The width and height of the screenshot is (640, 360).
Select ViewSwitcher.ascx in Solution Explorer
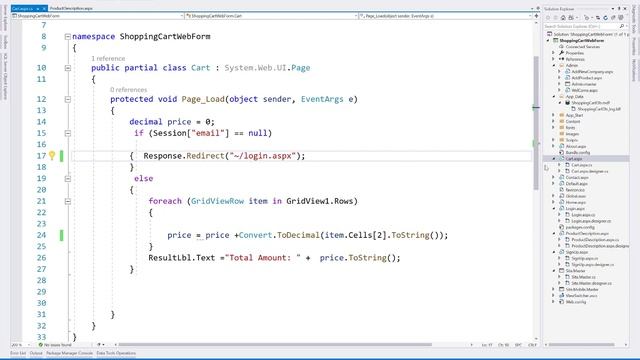pos(581,296)
